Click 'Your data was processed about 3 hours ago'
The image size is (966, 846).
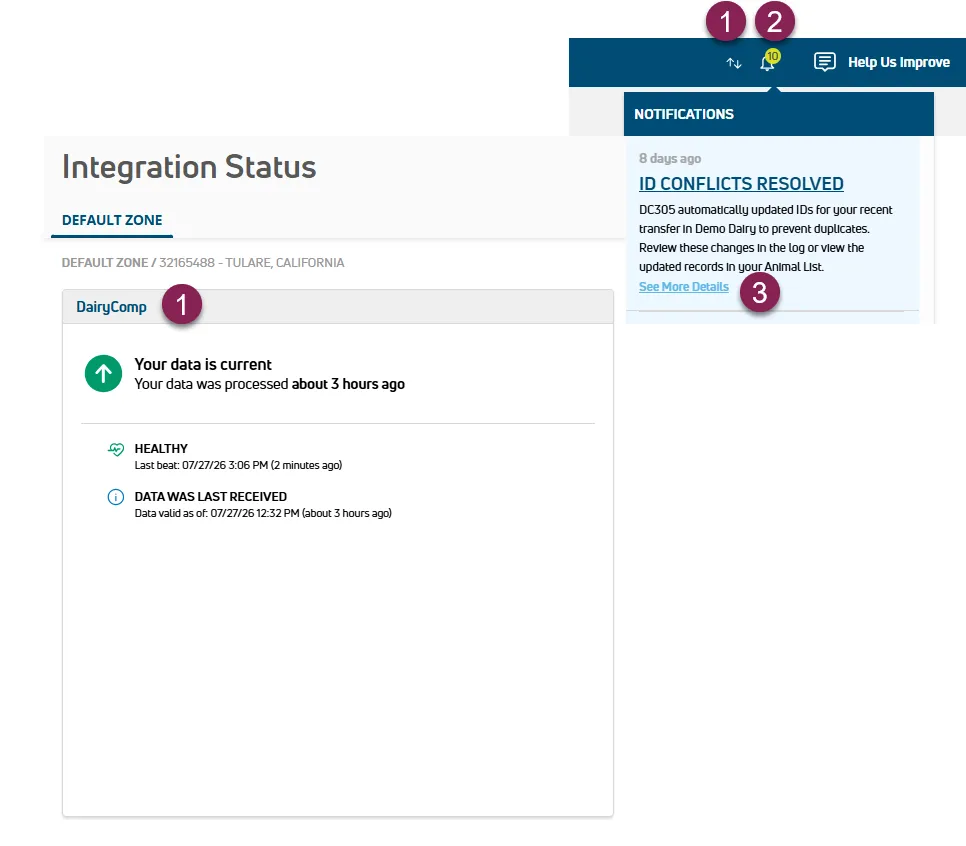pos(269,384)
